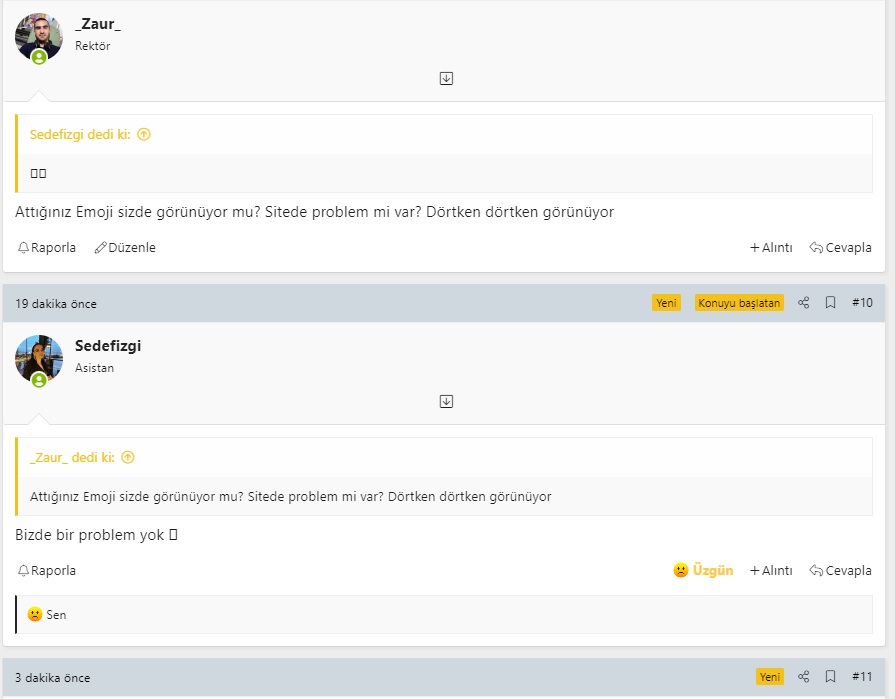The width and height of the screenshot is (895, 699).
Task: Edit _Zaur_'s post with Düzenle
Action: 125,248
